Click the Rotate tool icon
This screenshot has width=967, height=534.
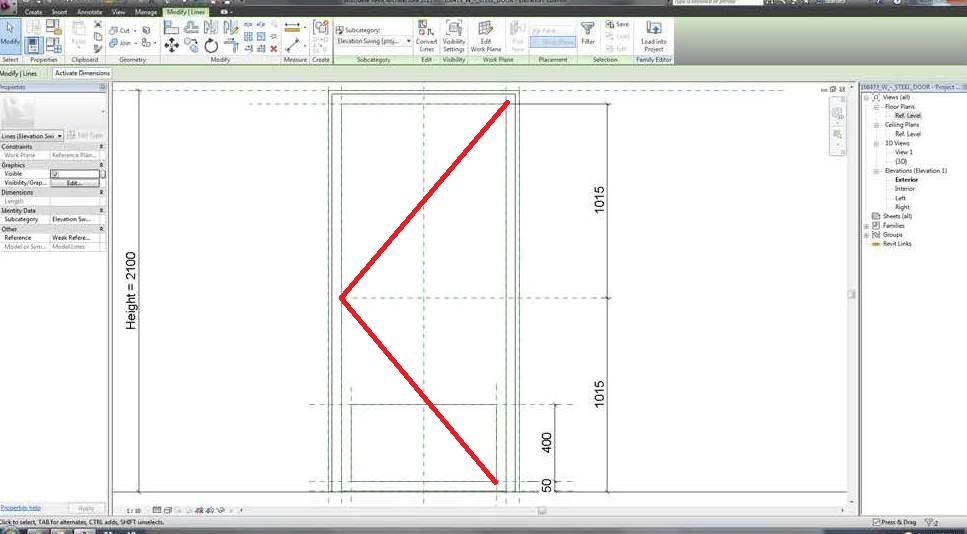(x=211, y=45)
